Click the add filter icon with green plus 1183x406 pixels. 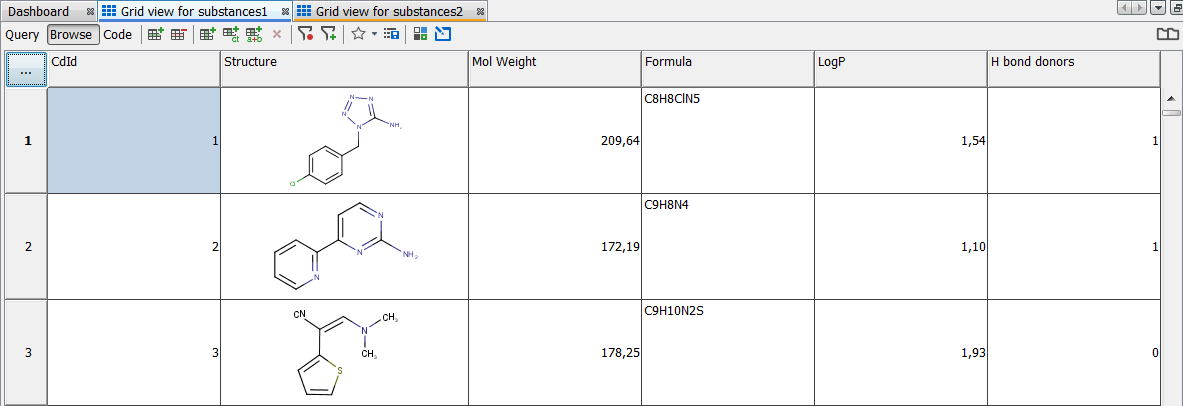click(328, 34)
